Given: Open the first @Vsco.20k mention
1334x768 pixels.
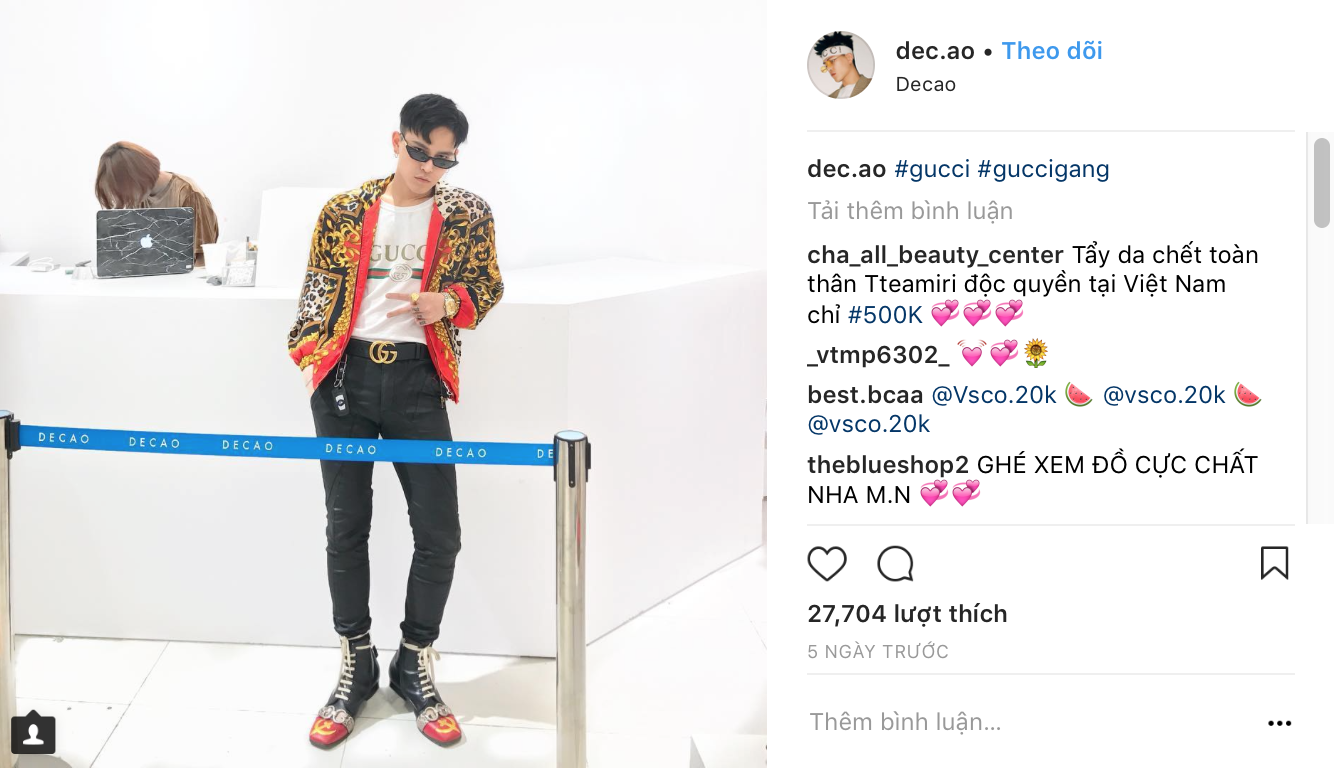Looking at the screenshot, I should 994,395.
